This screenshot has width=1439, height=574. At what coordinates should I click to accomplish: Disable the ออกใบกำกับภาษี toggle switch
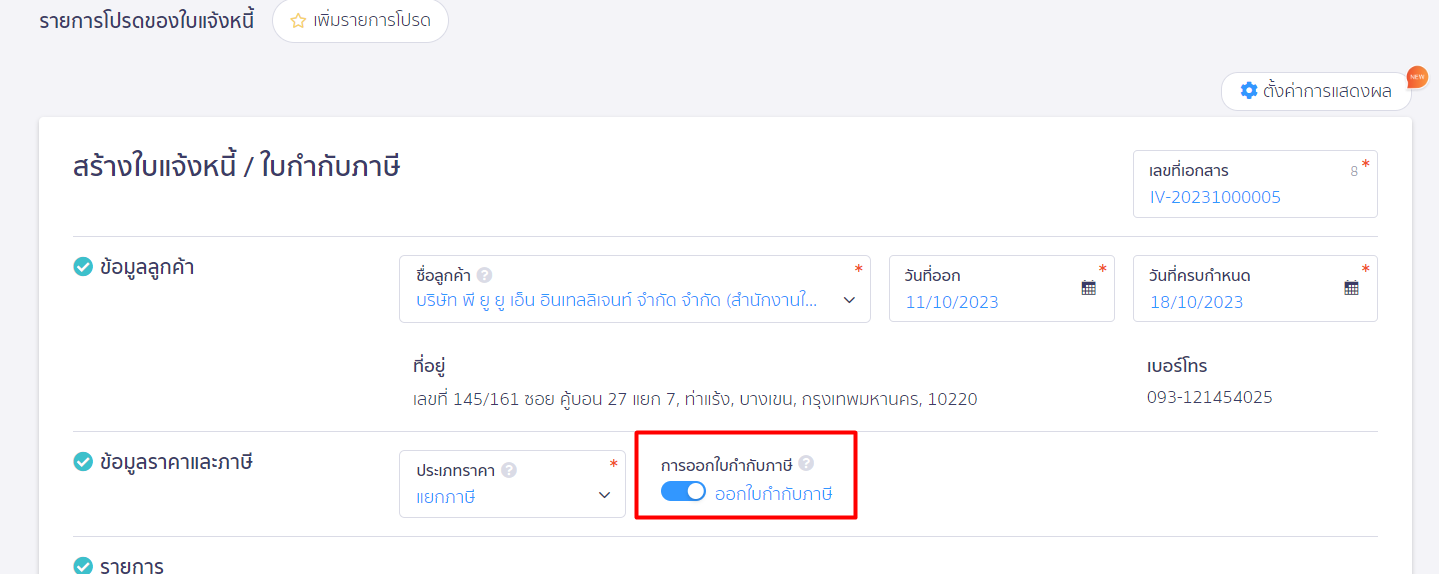pos(683,492)
